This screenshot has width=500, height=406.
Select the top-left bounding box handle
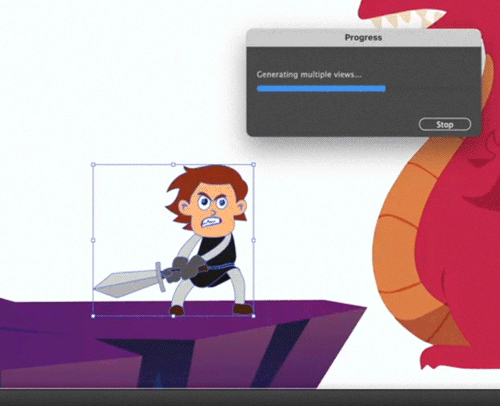[x=93, y=165]
